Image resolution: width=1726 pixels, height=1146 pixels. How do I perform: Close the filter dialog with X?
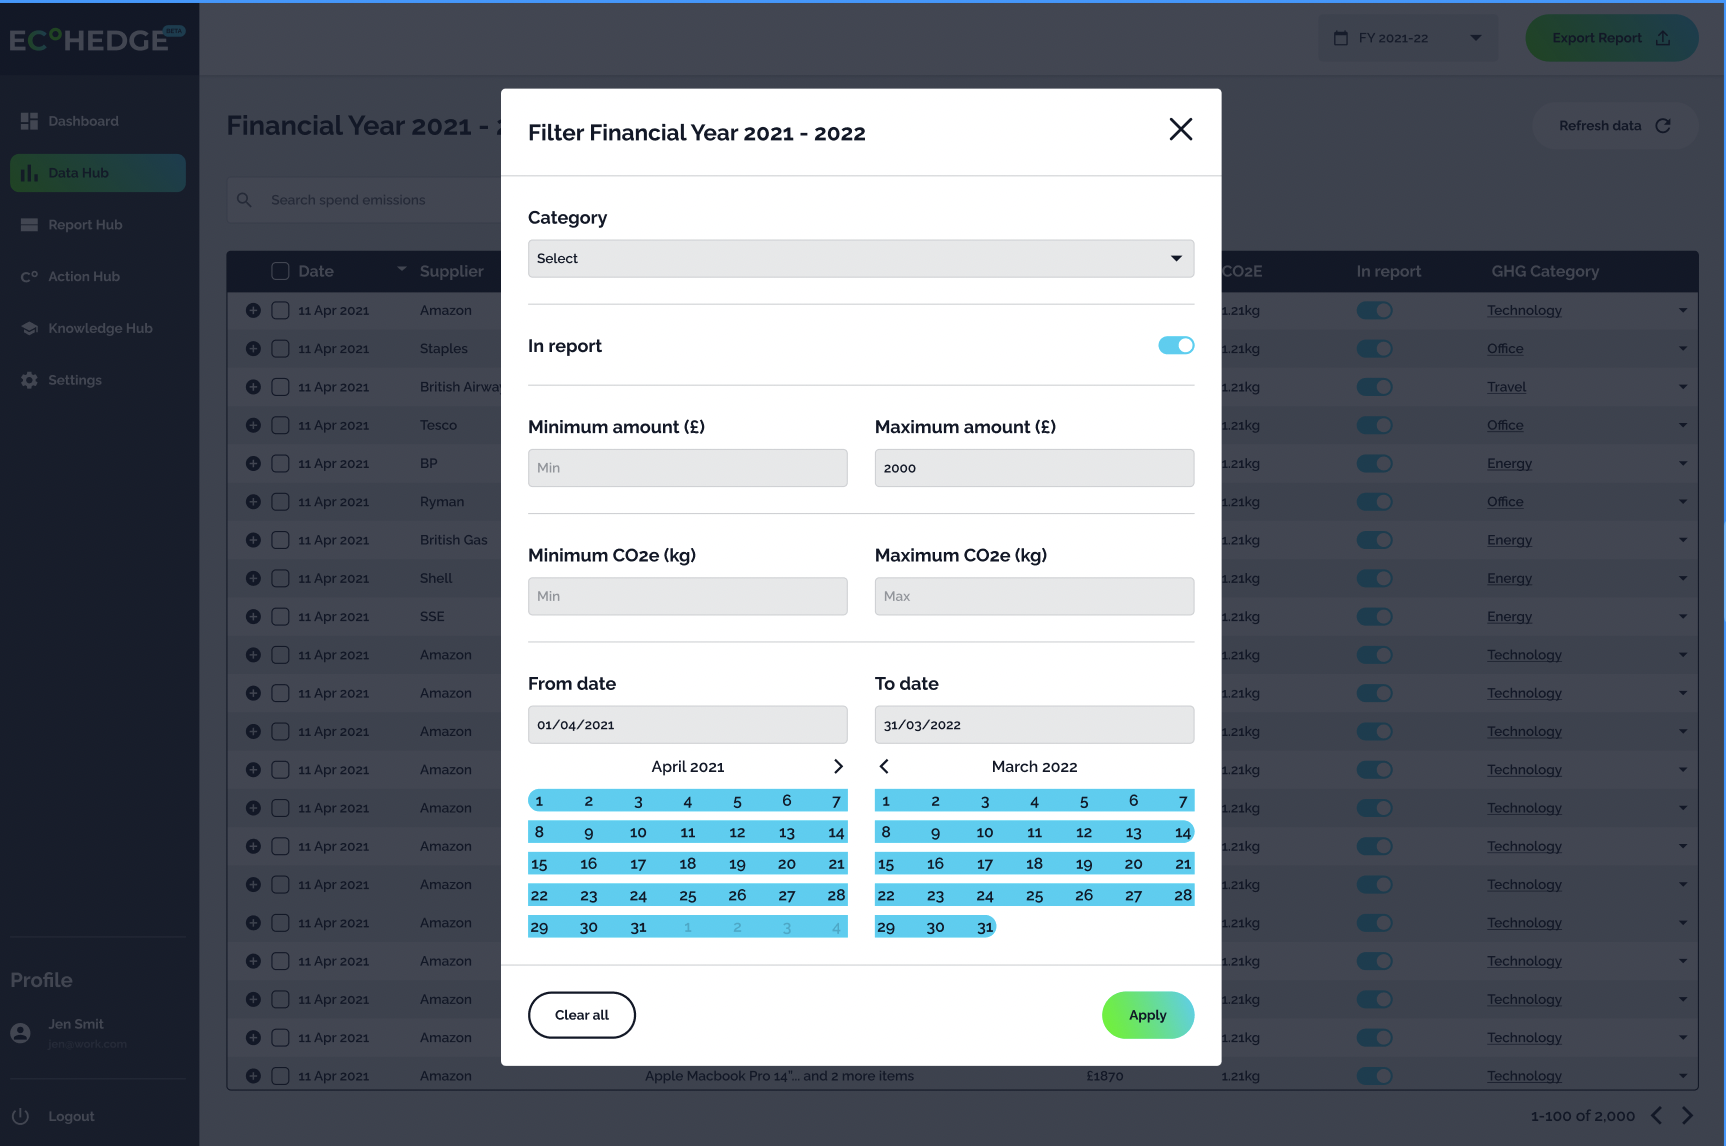tap(1180, 129)
